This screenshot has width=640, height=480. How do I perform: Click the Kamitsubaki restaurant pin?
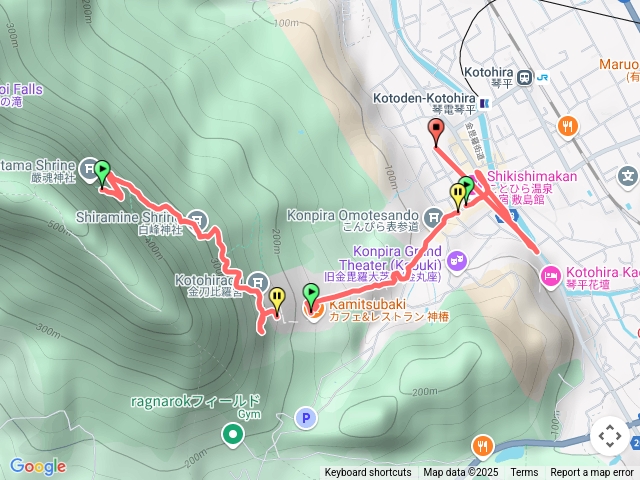click(313, 310)
